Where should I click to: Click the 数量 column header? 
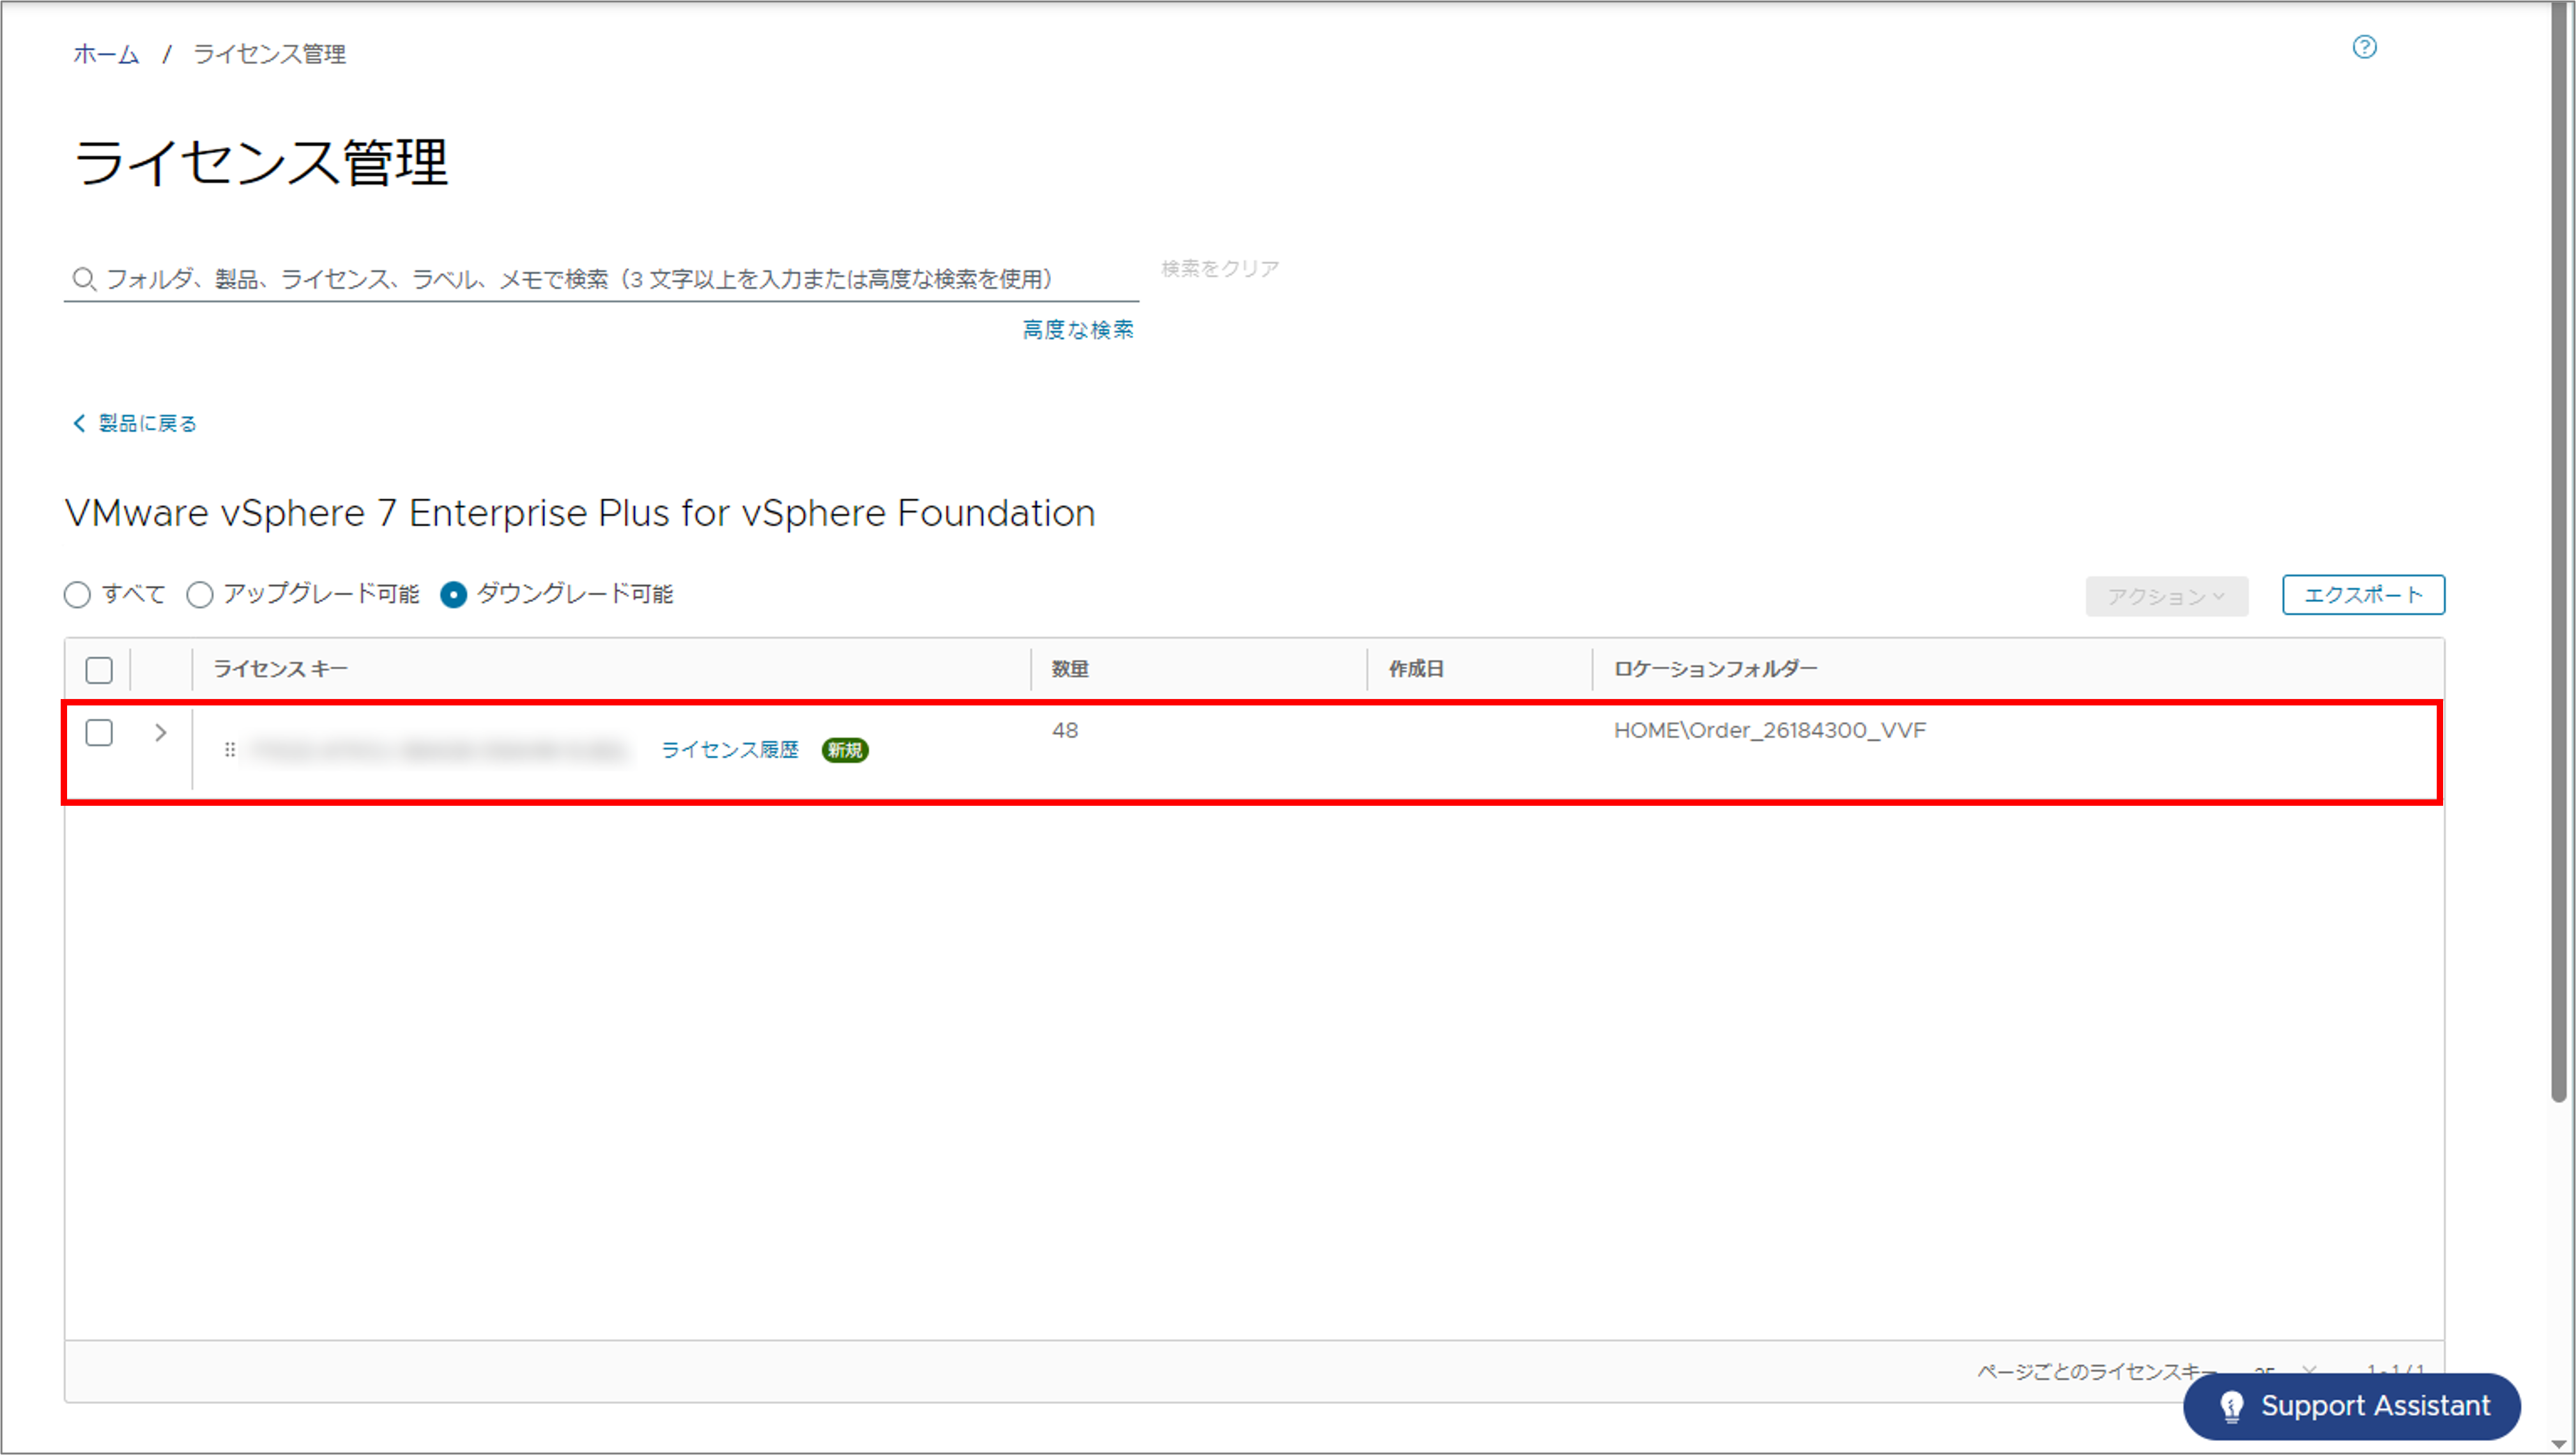click(1070, 669)
